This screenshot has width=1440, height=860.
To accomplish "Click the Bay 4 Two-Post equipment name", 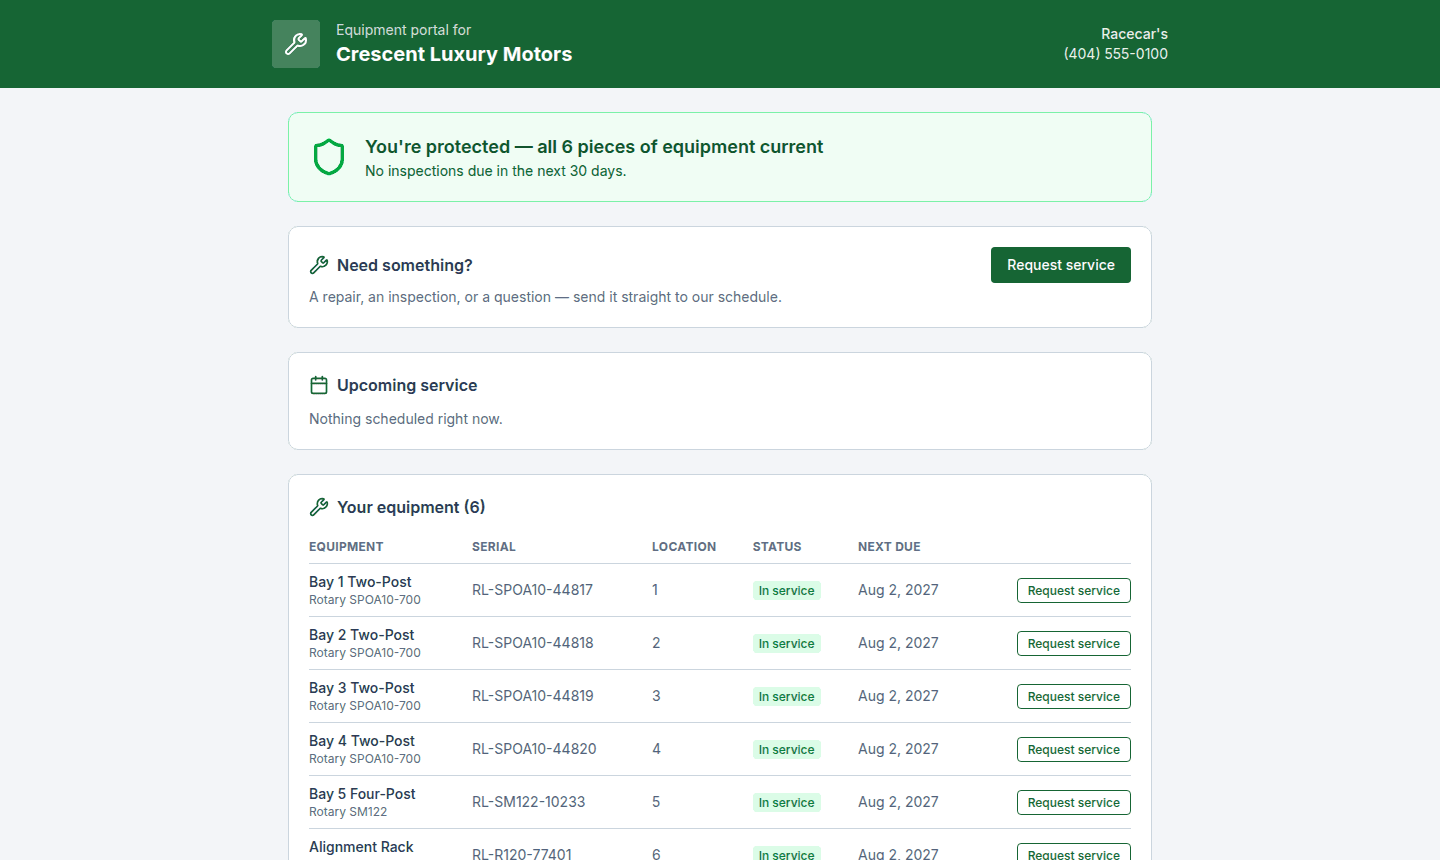I will [362, 741].
